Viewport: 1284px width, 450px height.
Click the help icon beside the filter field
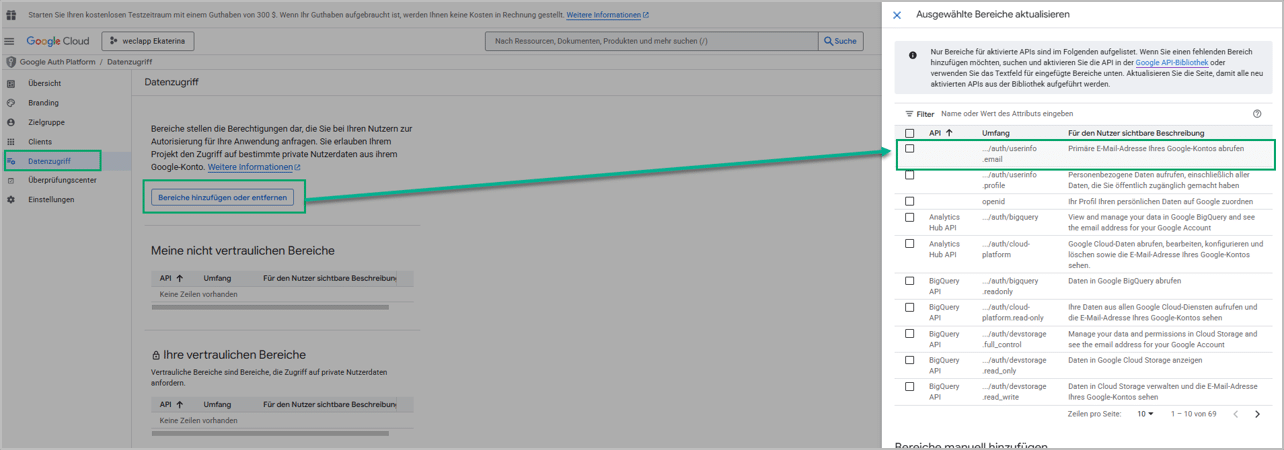[x=1257, y=114]
